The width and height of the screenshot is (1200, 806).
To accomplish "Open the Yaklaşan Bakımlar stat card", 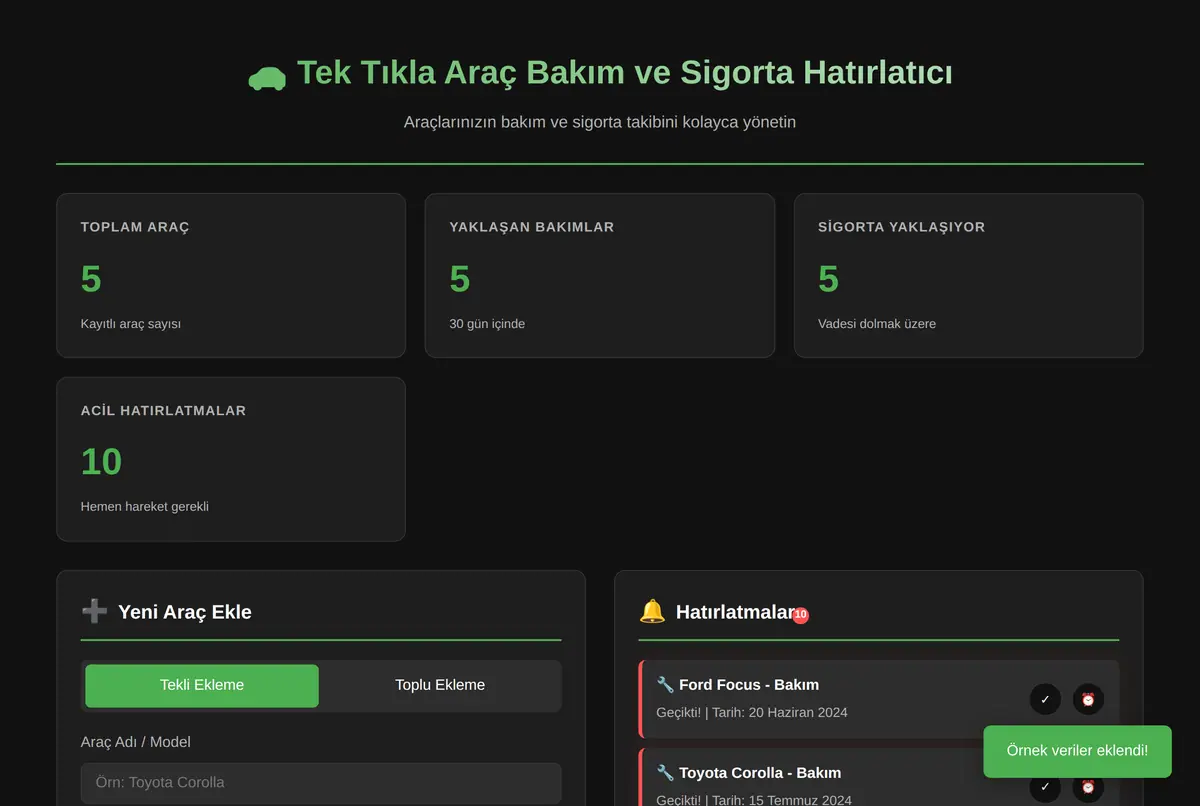I will pos(600,275).
